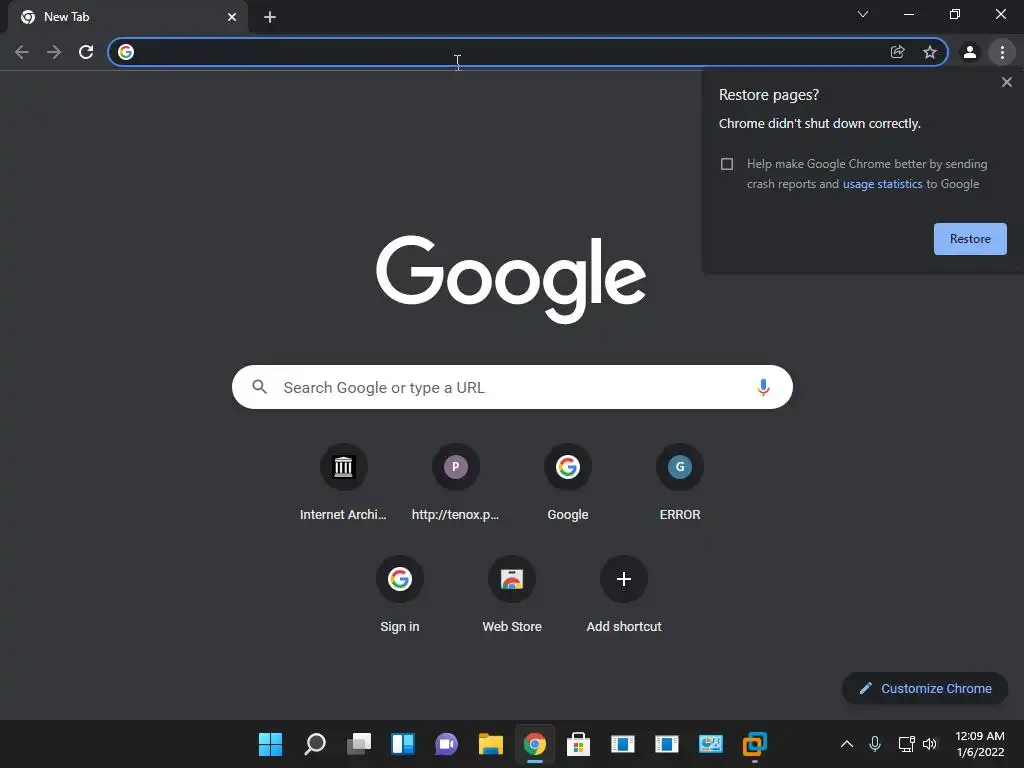
Task: Open the ERROR shortcut tile
Action: 680,483
